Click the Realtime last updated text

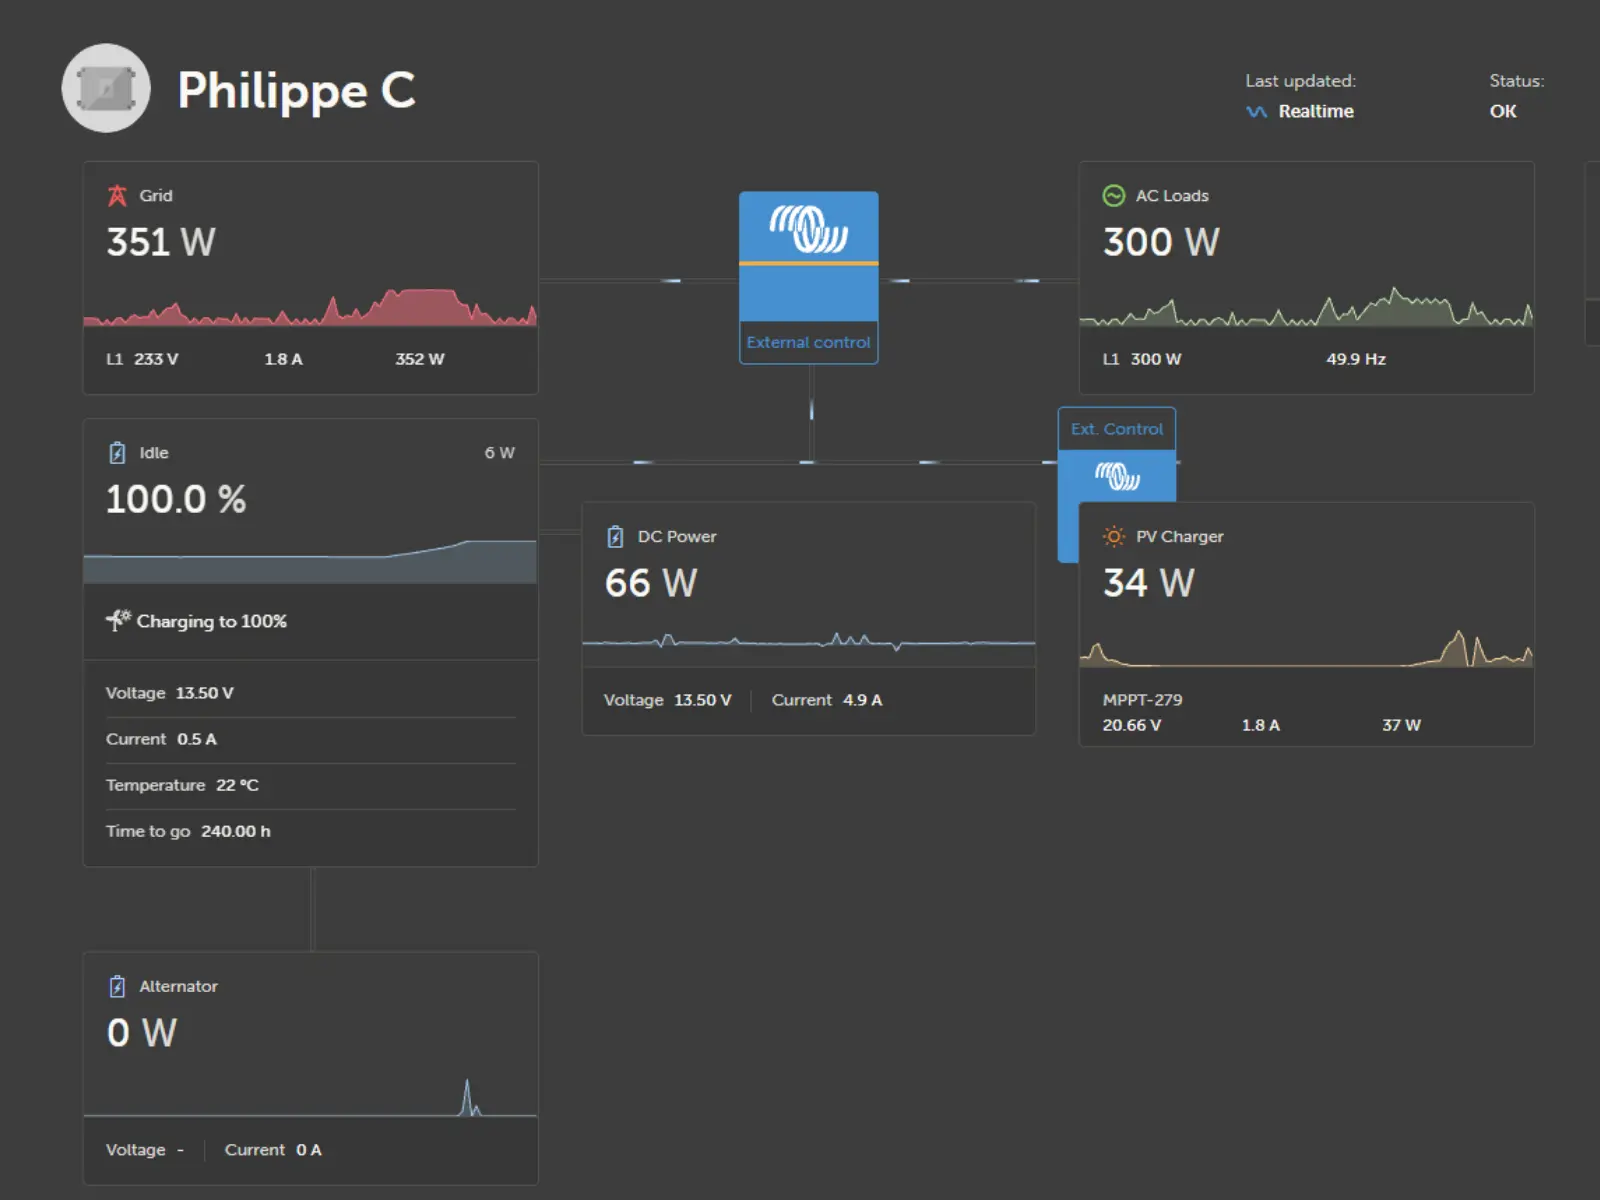point(1316,111)
